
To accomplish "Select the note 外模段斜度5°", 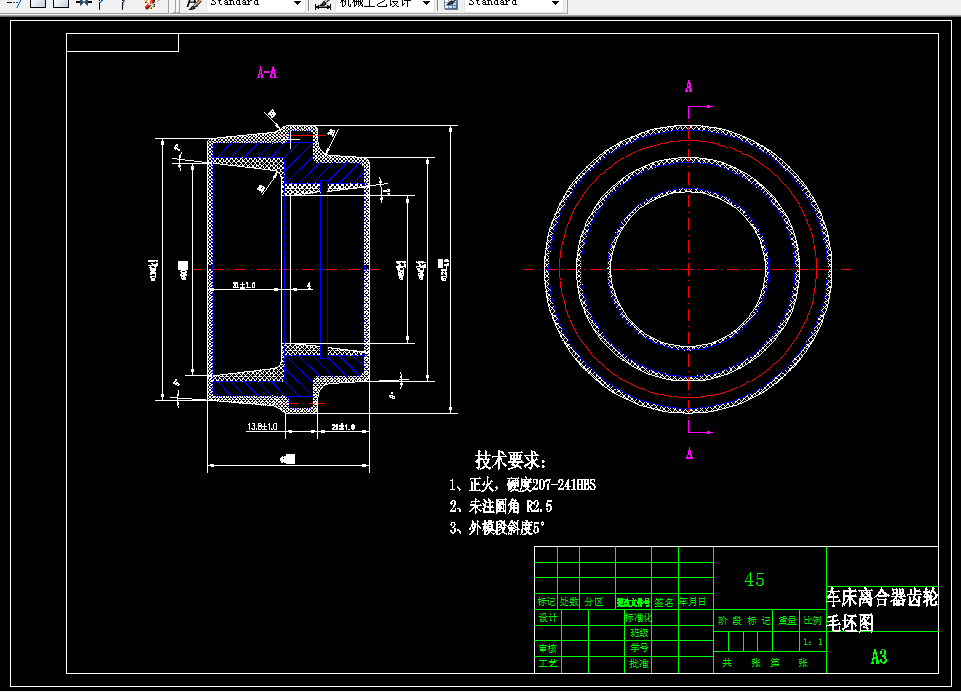I will point(506,528).
